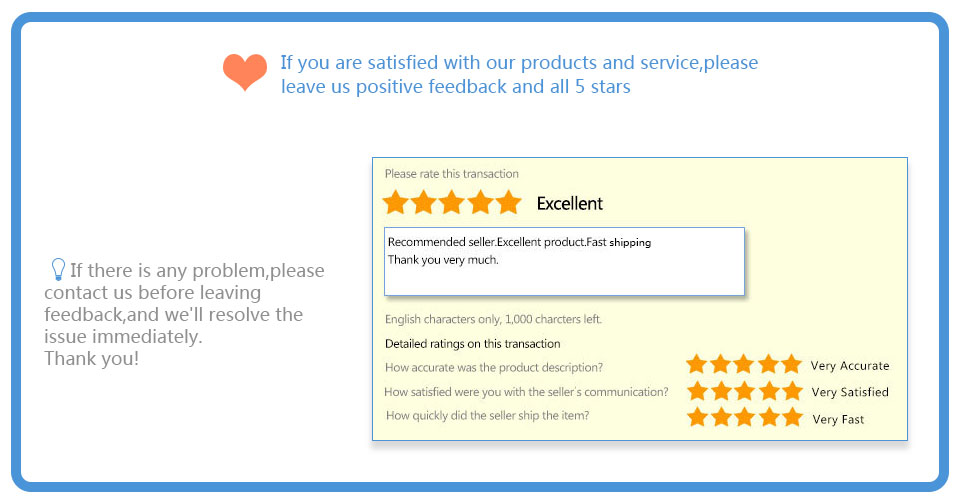
Task: Click the "Very Satisfied" label
Action: point(849,392)
